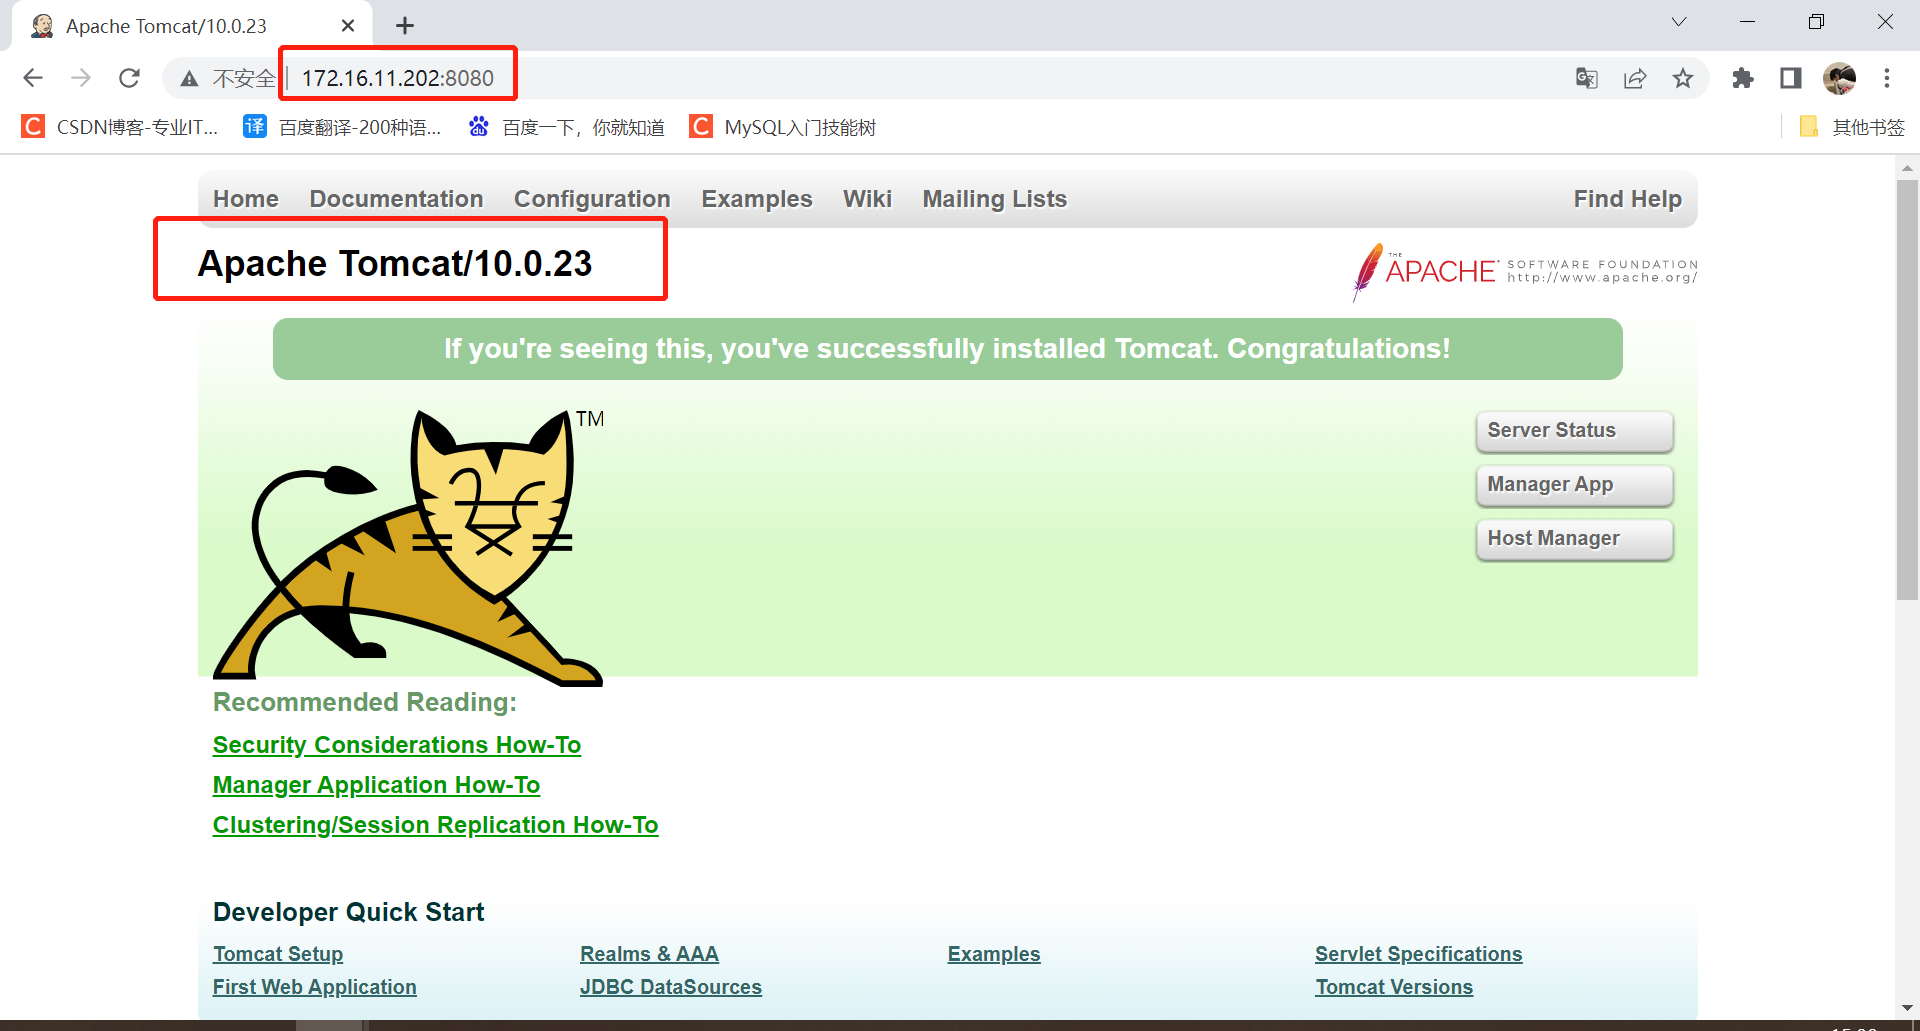Image resolution: width=1920 pixels, height=1031 pixels.
Task: Click the CSDN bookmark icon
Action: click(32, 126)
